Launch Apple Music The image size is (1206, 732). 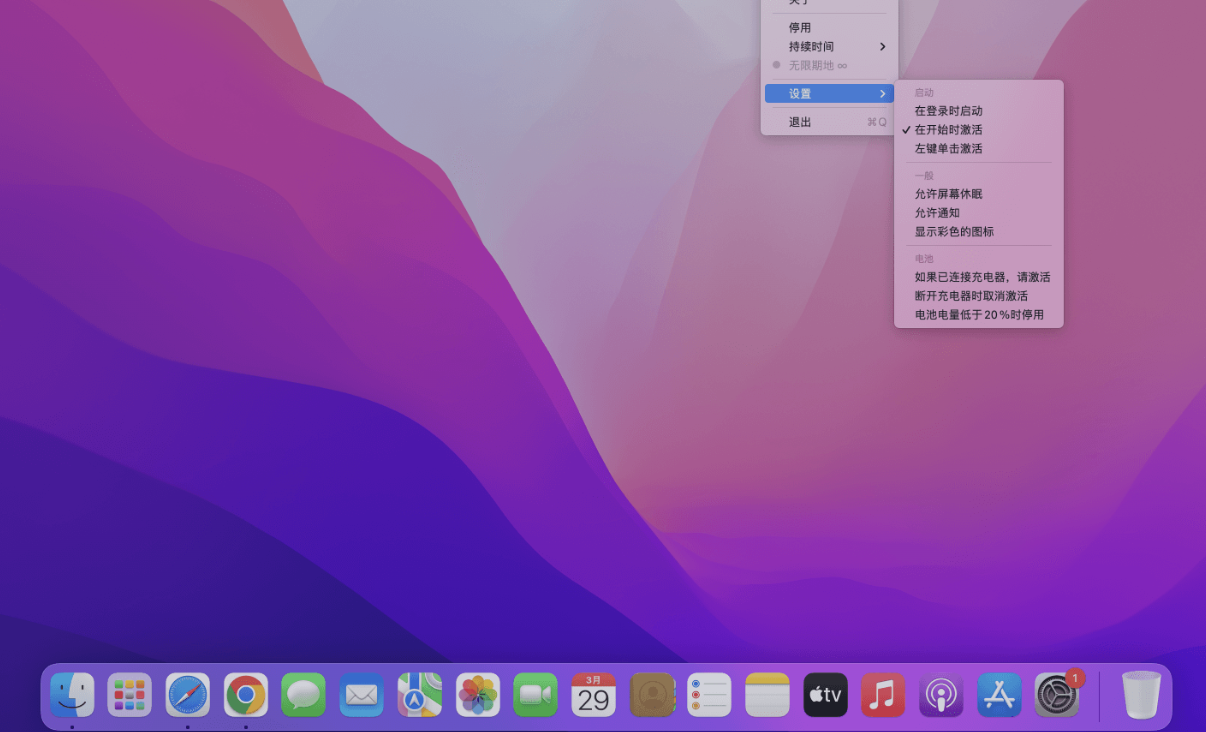(x=883, y=694)
